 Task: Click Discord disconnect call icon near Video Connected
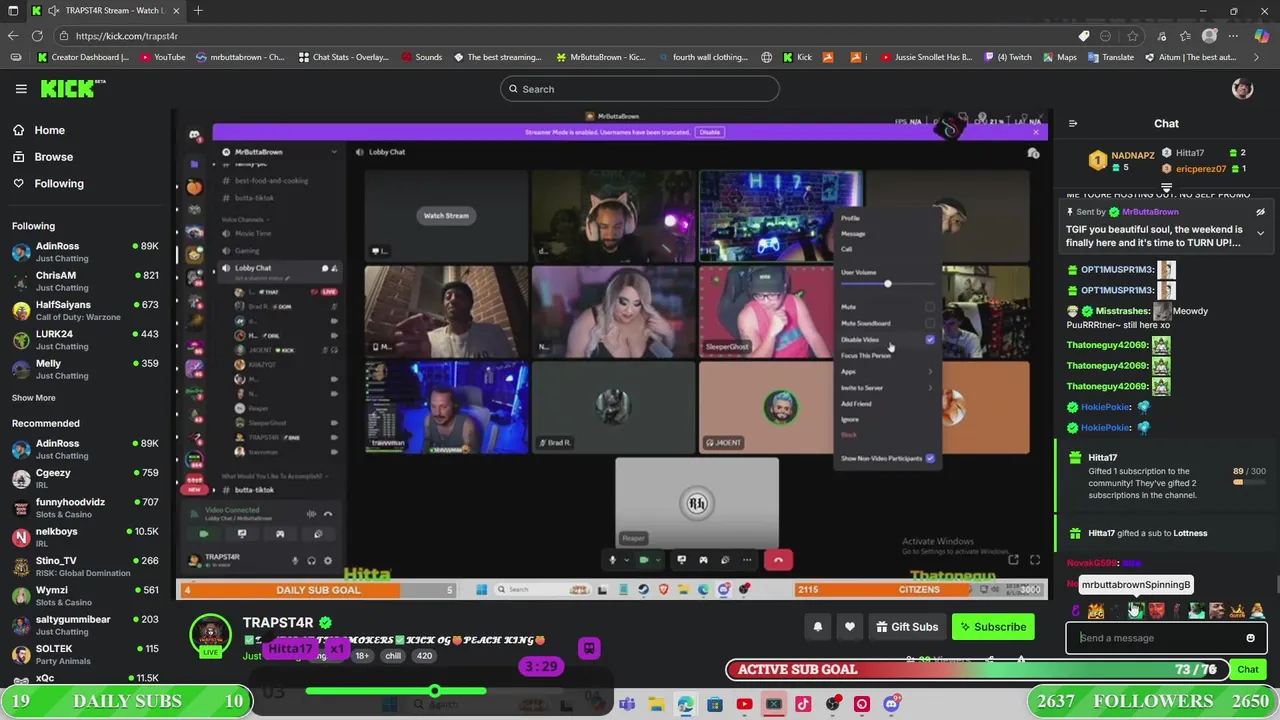(x=328, y=513)
